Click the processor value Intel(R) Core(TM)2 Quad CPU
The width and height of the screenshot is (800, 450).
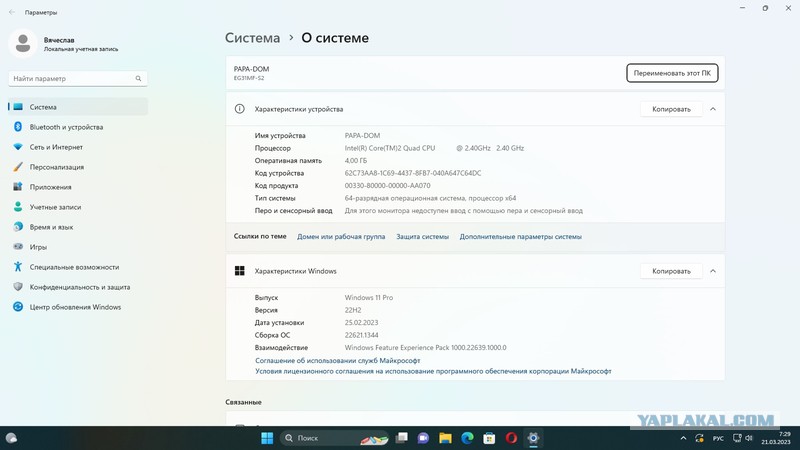tap(390, 148)
